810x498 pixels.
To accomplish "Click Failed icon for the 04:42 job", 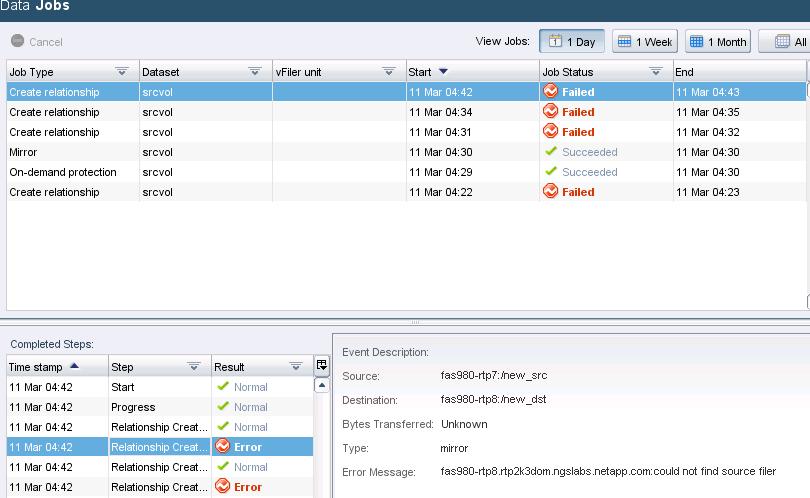I will (x=551, y=91).
